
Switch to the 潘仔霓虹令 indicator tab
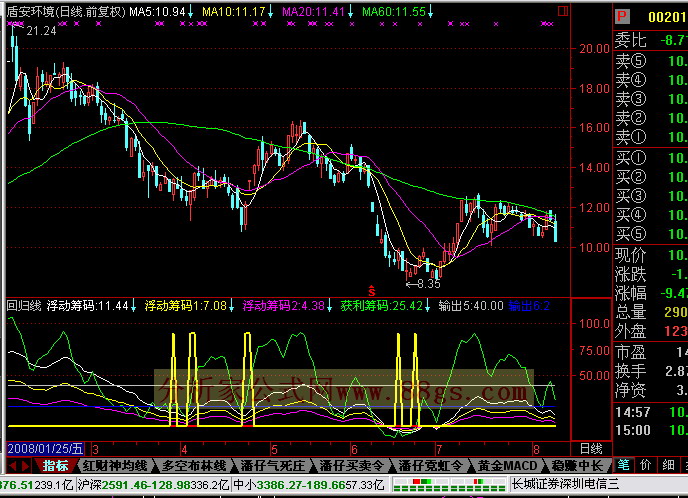pyautogui.click(x=430, y=466)
